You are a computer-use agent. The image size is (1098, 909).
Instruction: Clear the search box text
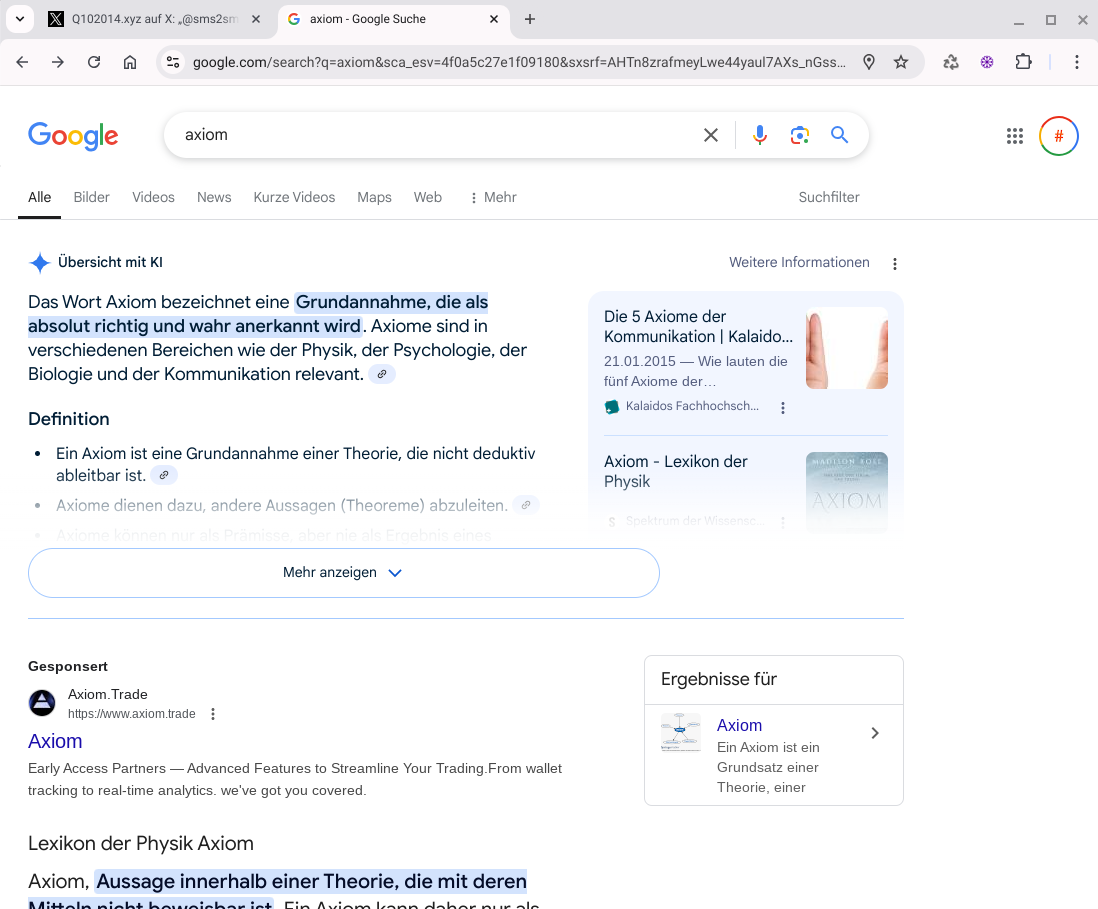711,135
